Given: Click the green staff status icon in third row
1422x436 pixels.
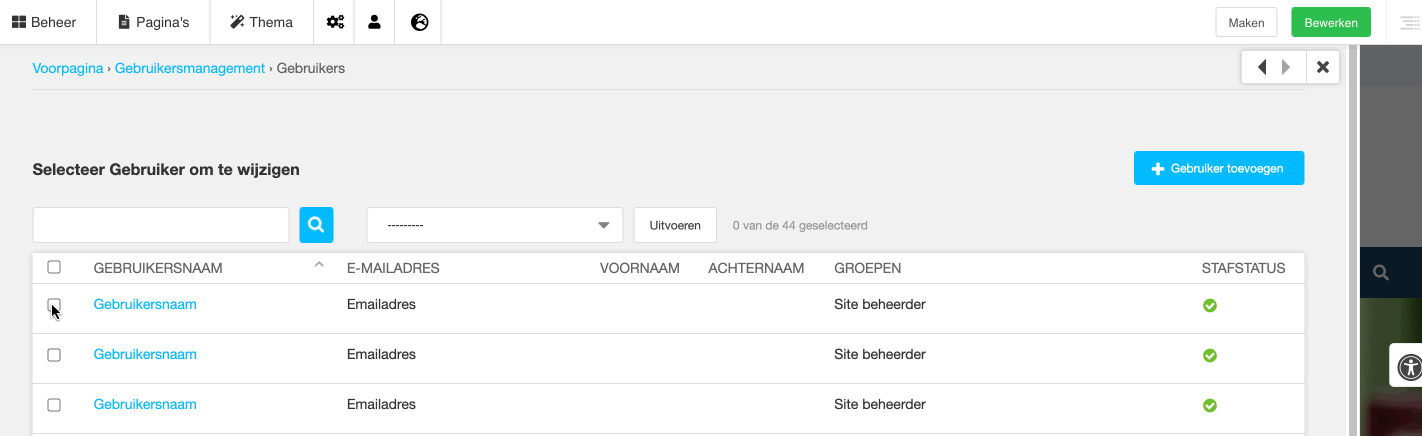Looking at the screenshot, I should (1209, 405).
